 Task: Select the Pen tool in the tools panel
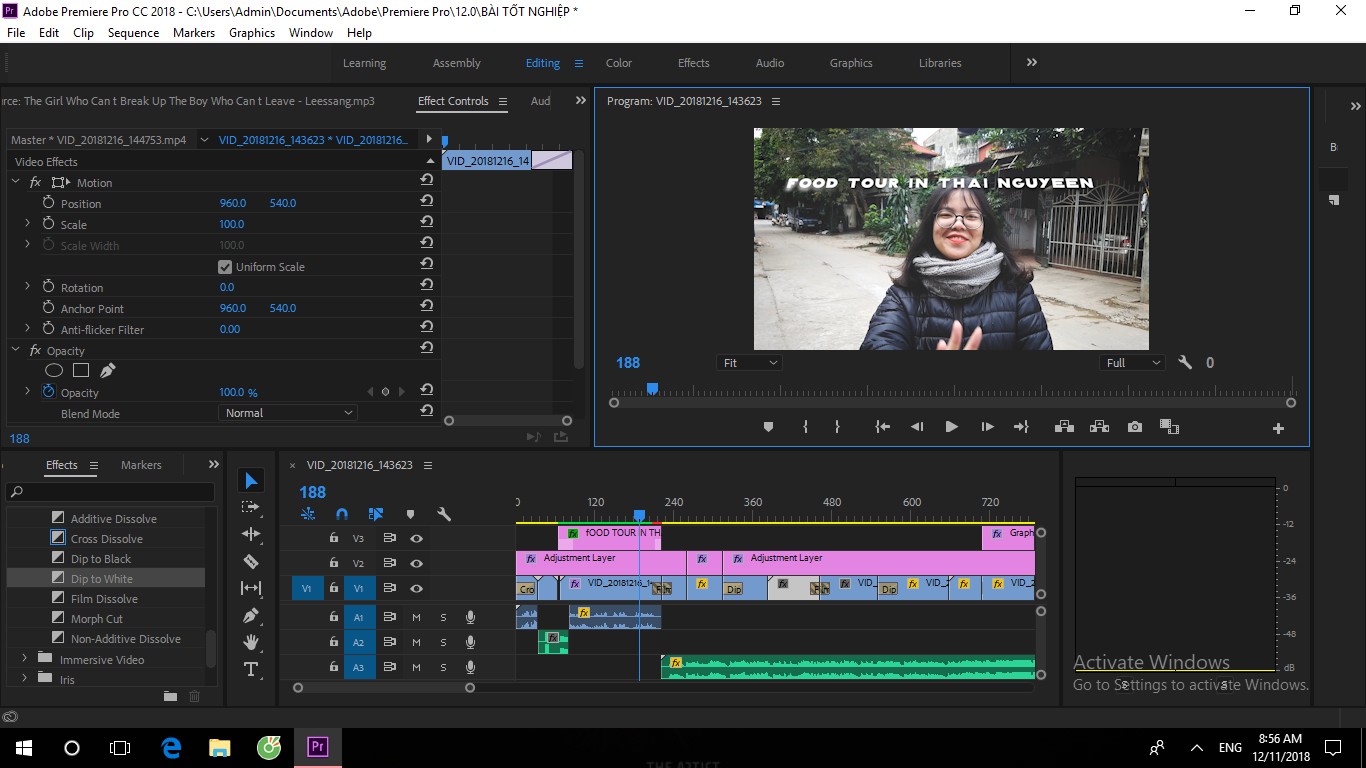pyautogui.click(x=251, y=615)
